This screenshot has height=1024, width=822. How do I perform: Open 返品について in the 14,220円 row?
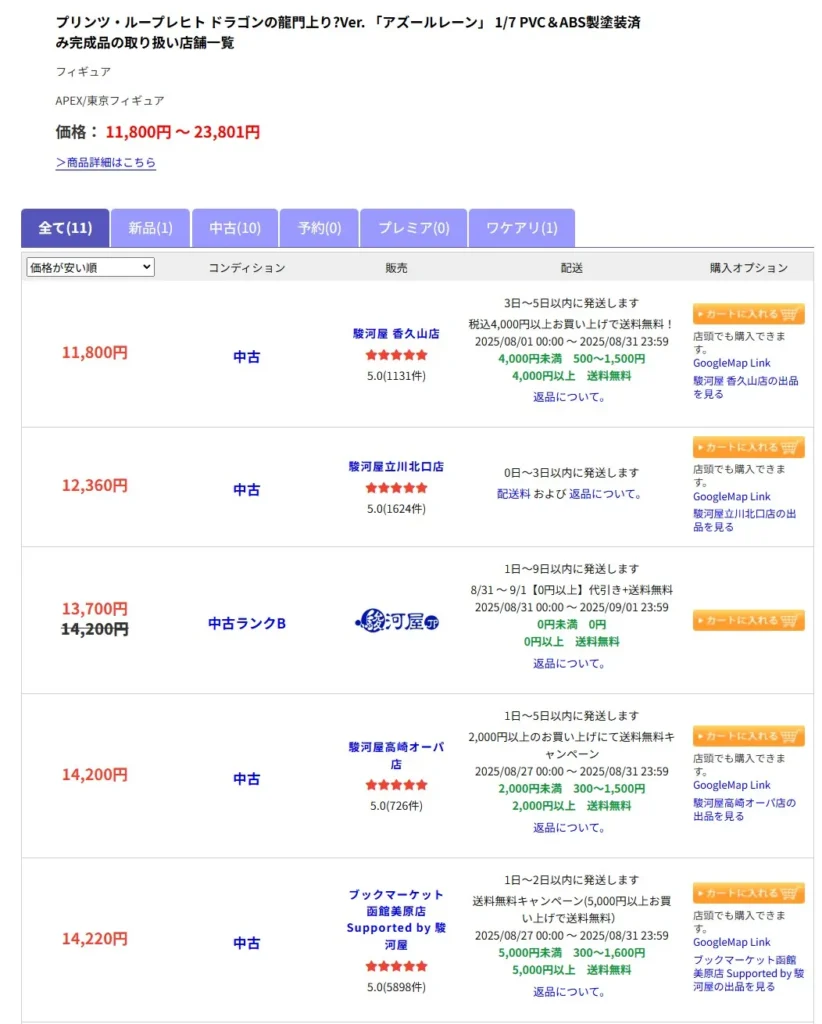point(569,992)
